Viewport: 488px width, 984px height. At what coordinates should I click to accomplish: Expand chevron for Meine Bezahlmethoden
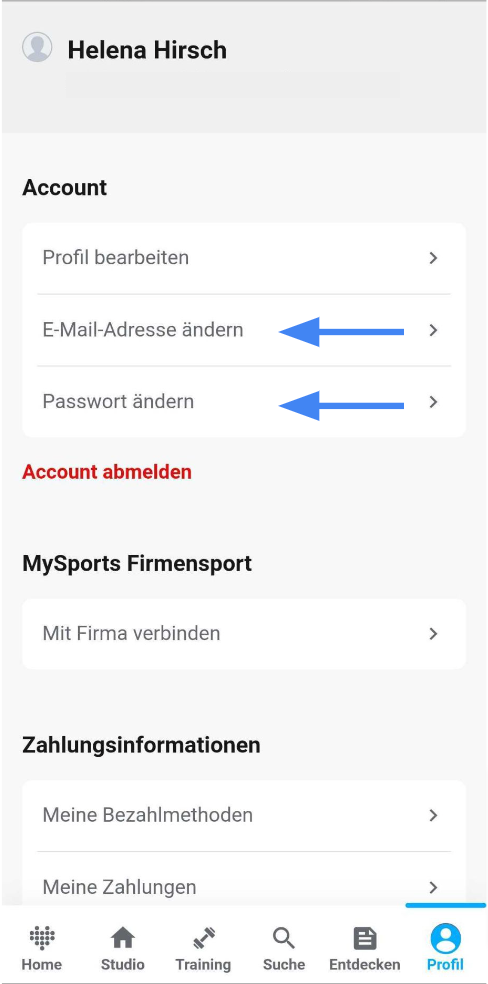433,815
